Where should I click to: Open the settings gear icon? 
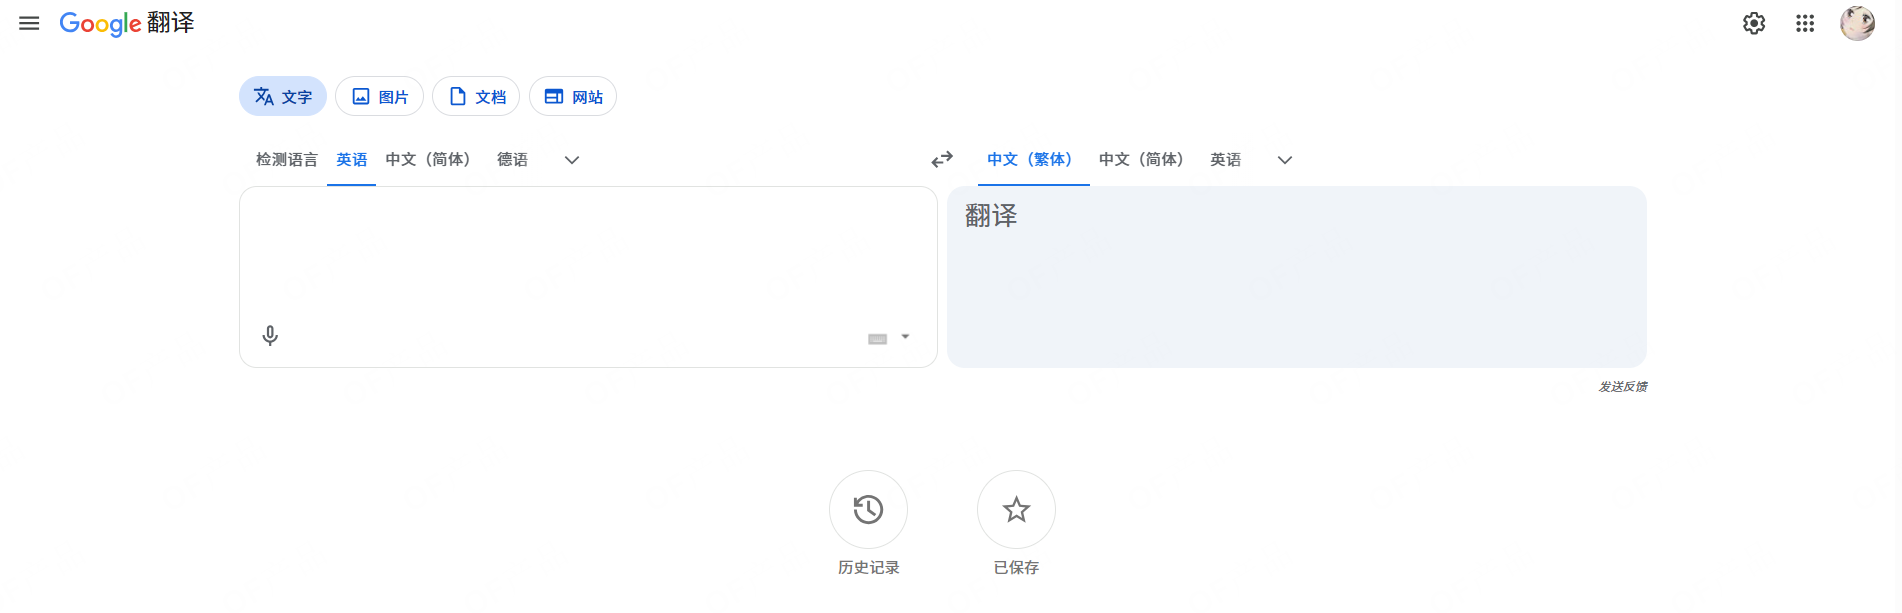click(1754, 23)
